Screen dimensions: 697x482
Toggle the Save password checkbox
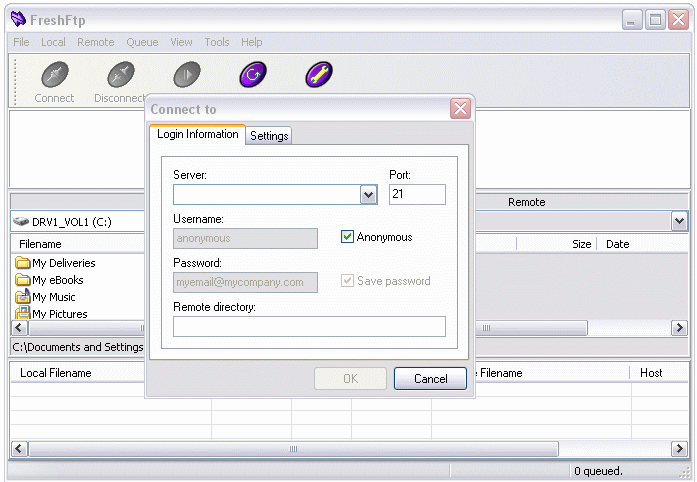coord(347,281)
